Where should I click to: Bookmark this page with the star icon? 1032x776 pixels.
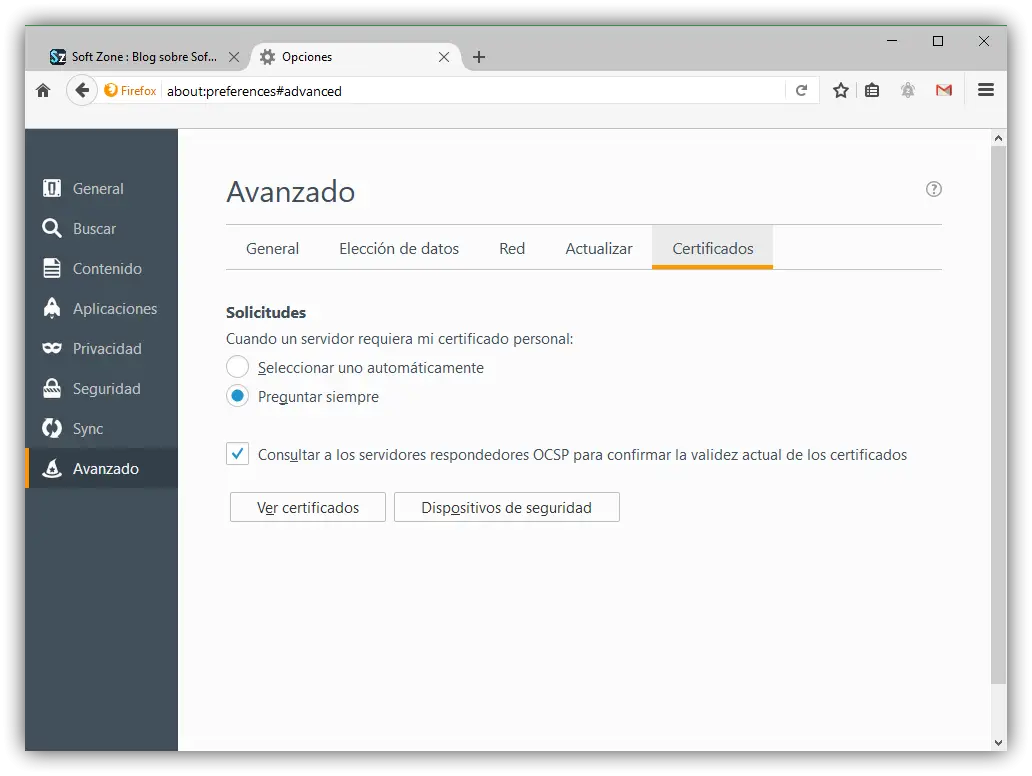click(x=840, y=91)
